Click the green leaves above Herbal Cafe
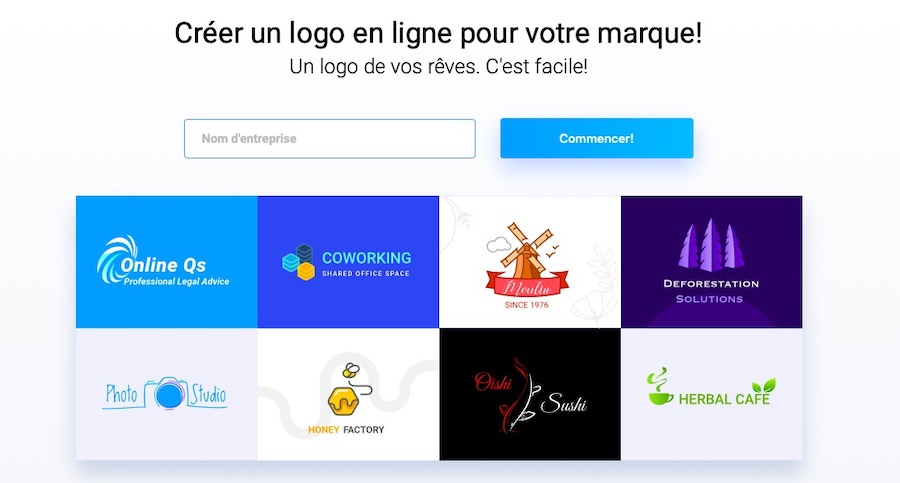900x483 pixels. tap(764, 385)
